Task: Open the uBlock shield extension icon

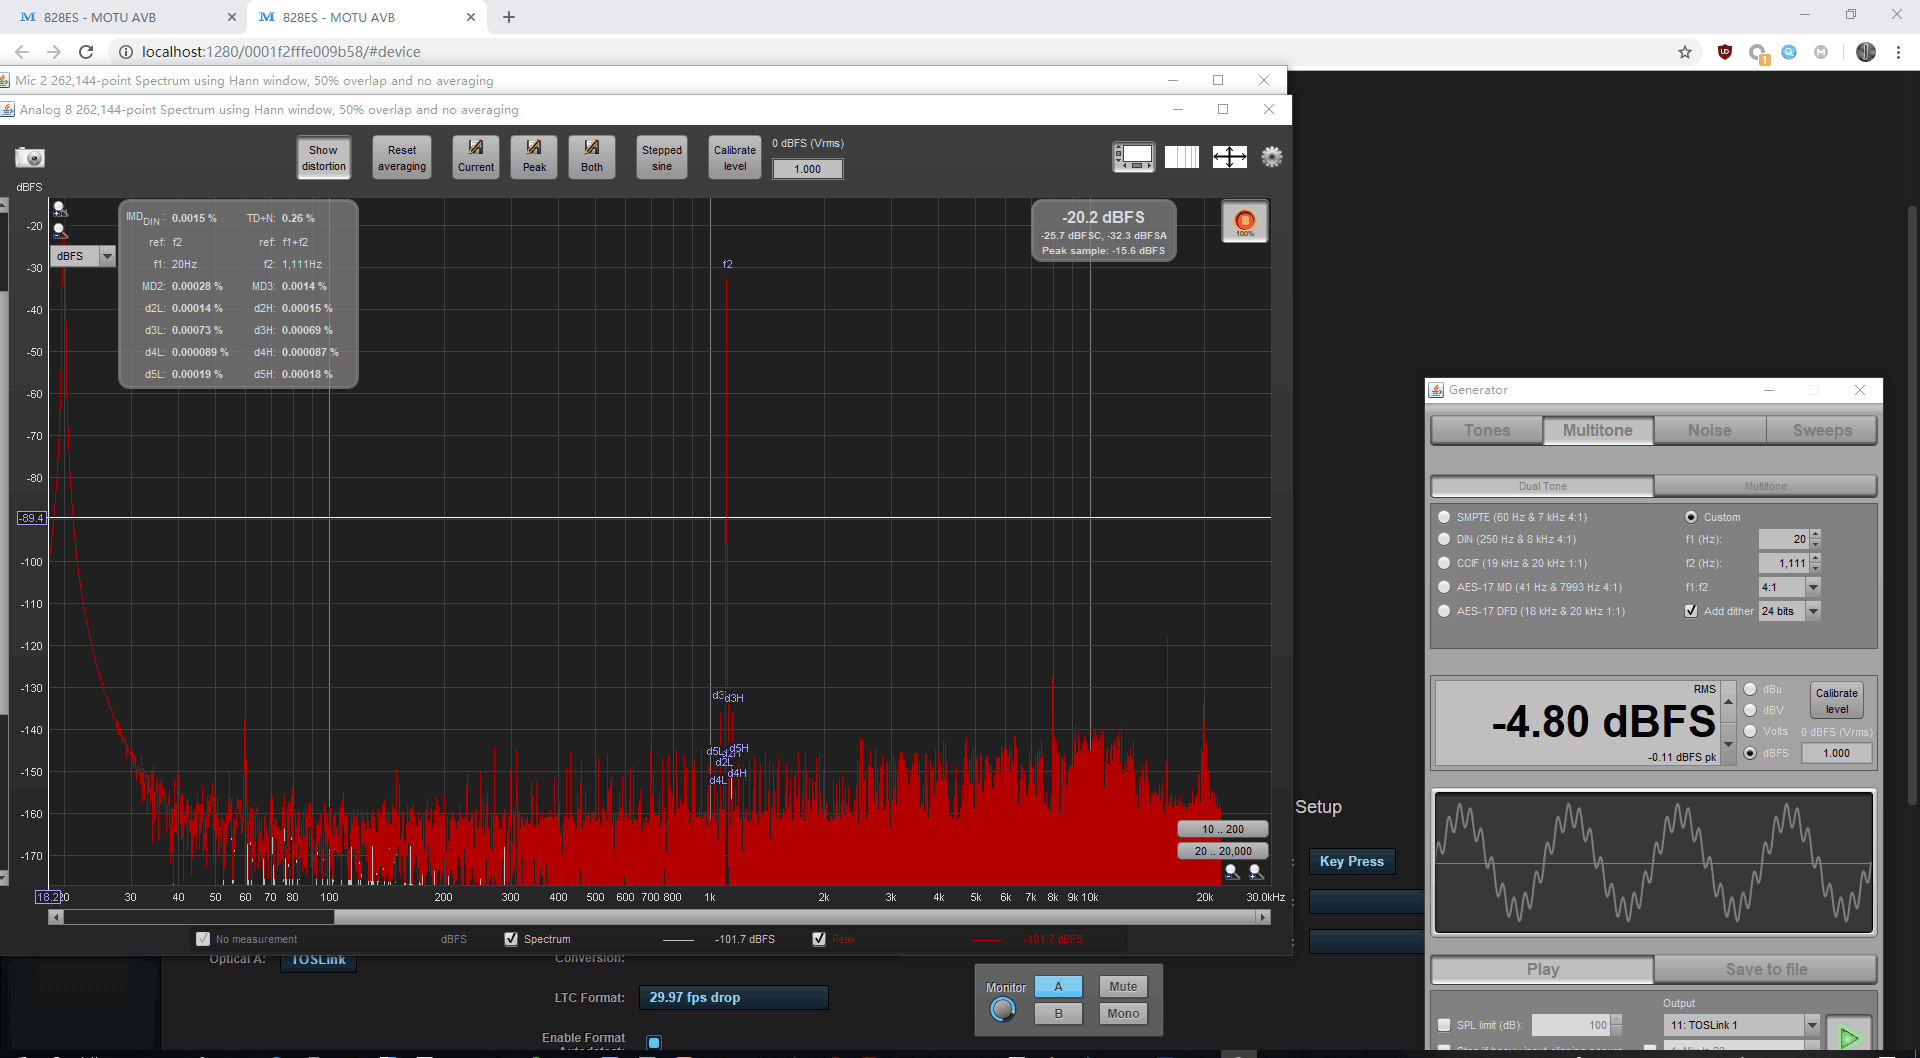Action: point(1725,52)
